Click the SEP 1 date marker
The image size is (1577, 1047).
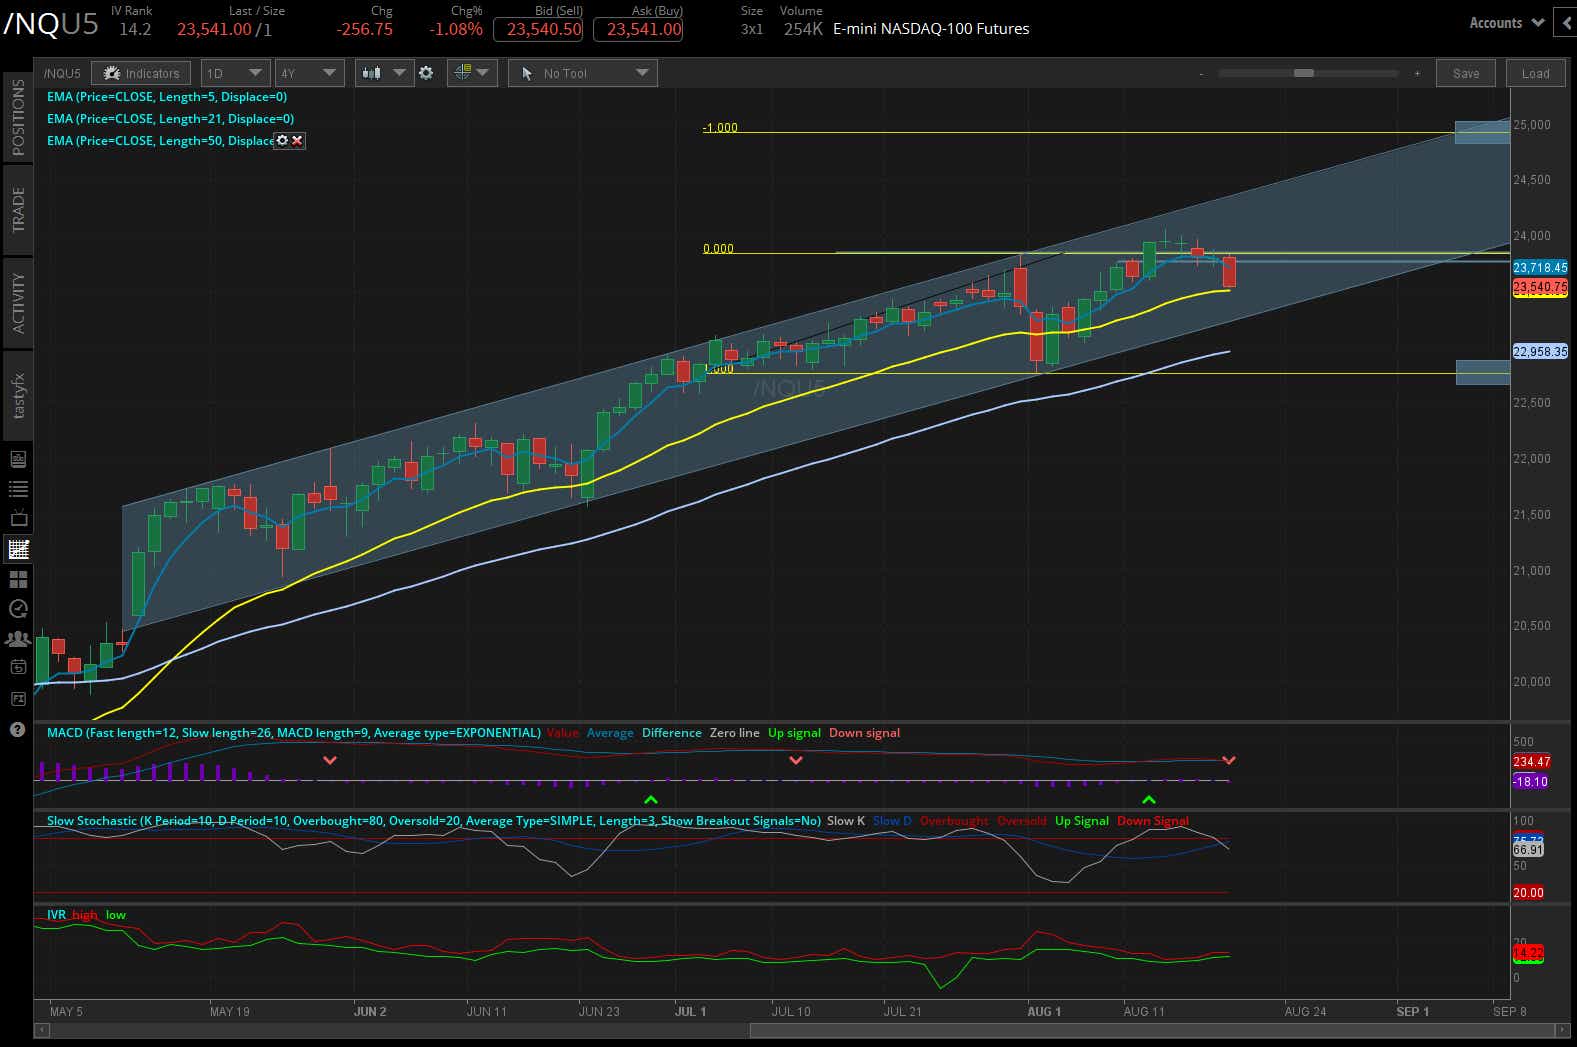coord(1412,1012)
